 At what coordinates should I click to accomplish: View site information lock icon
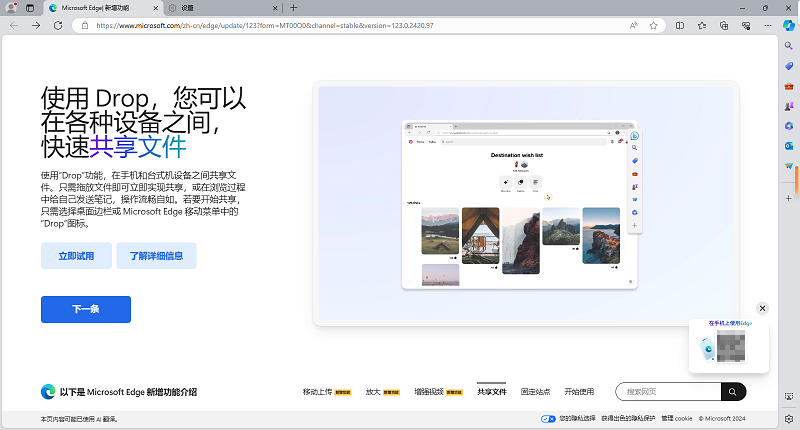(85, 26)
